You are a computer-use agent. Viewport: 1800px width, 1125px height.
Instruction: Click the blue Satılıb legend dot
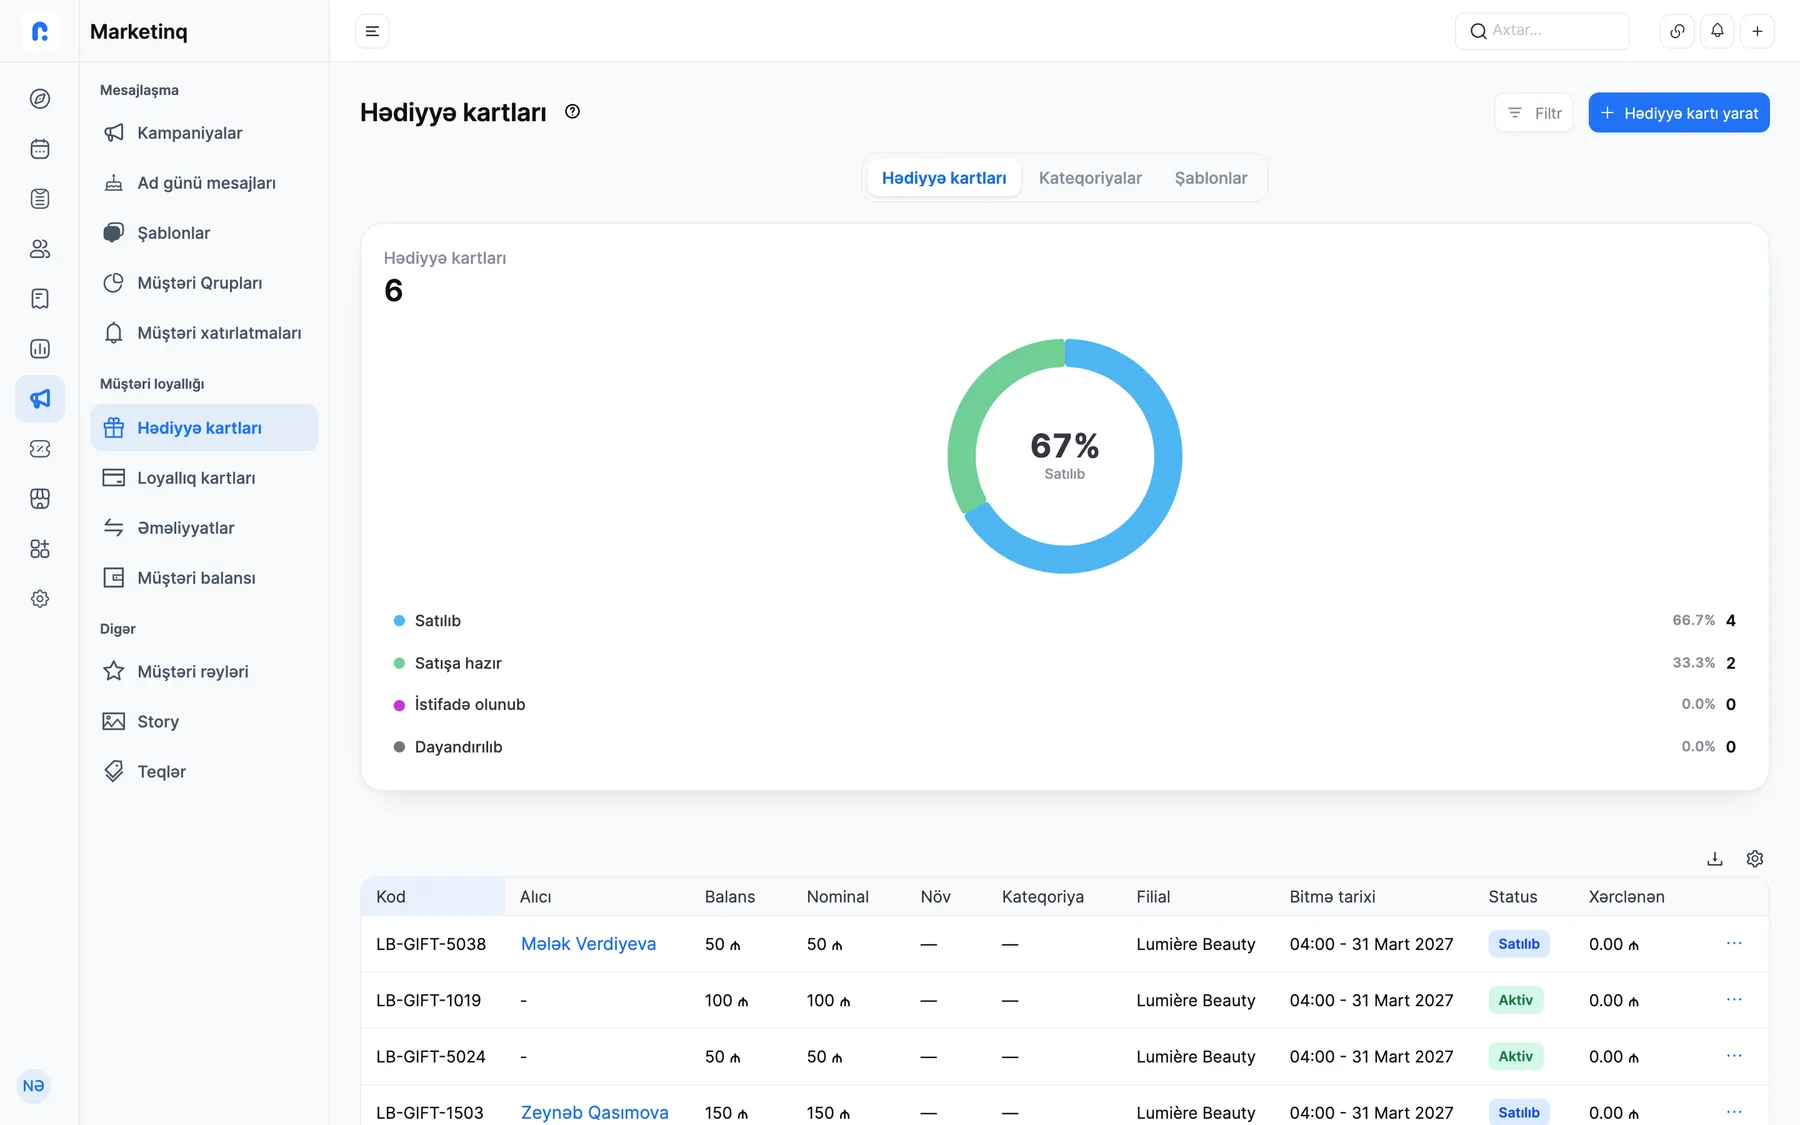[399, 621]
